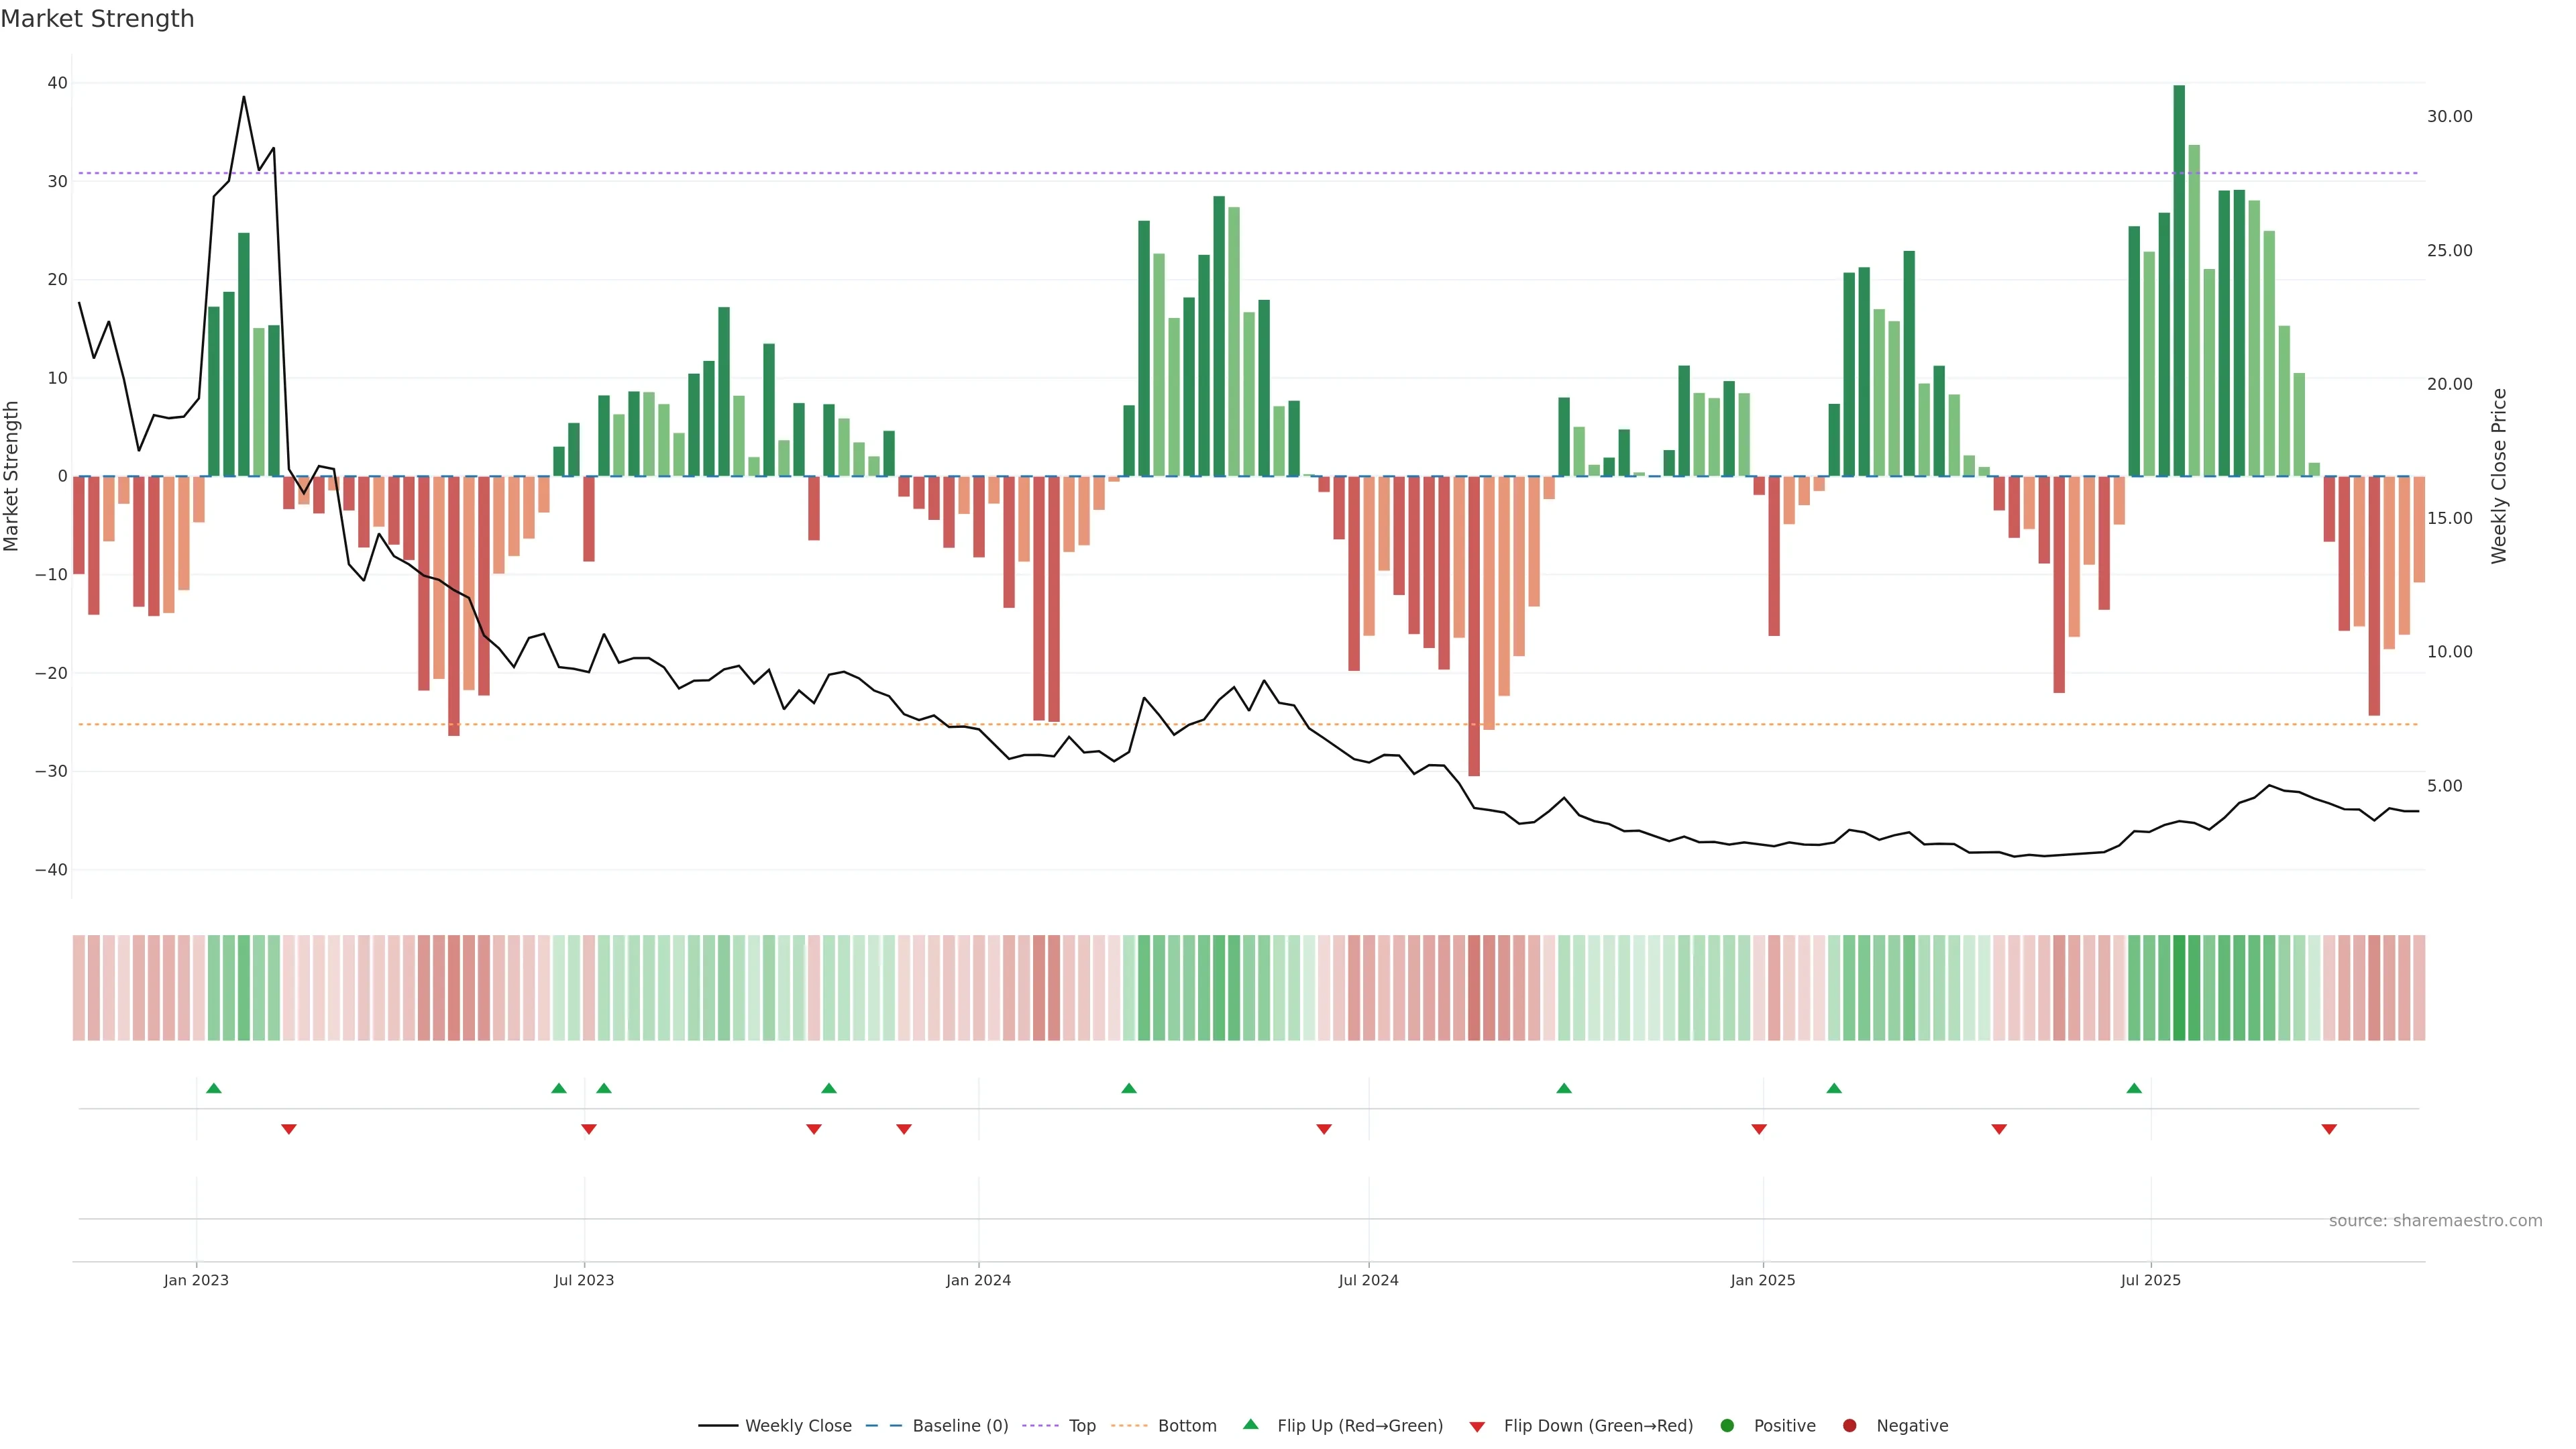Click the green Positive legend dot
The image size is (2576, 1449).
[1727, 1425]
